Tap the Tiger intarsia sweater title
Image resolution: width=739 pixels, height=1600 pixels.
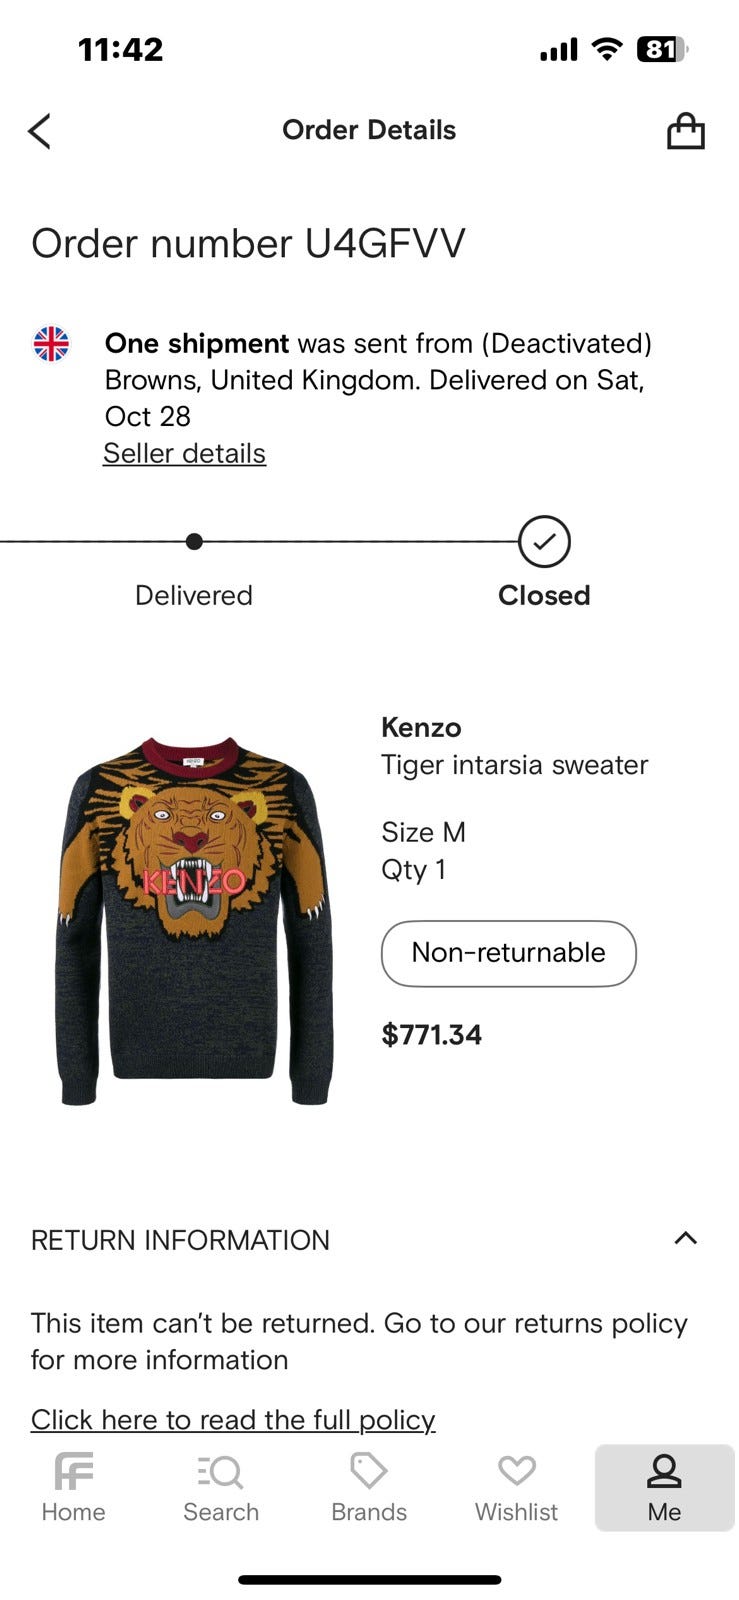tap(514, 765)
